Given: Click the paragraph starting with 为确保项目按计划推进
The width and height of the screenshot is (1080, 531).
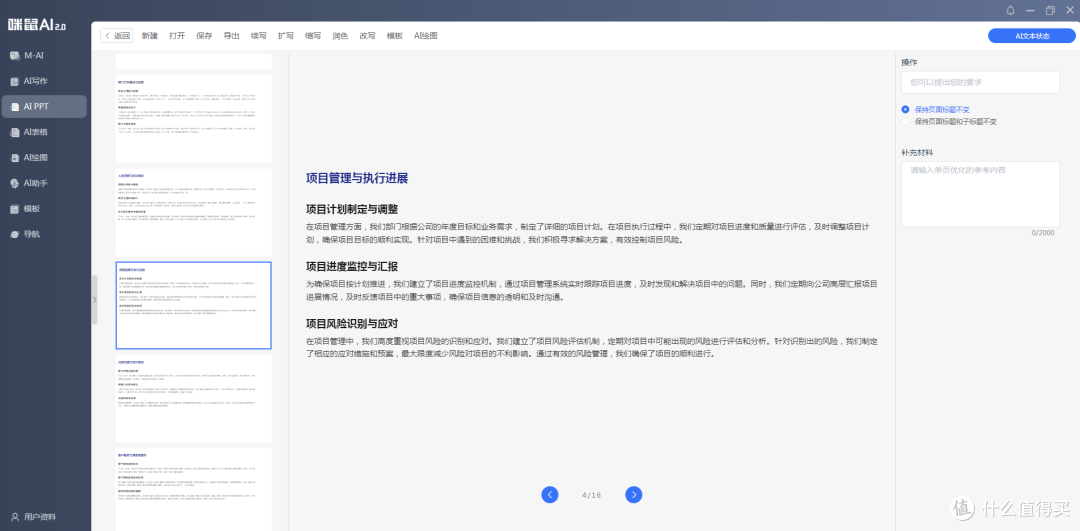Looking at the screenshot, I should 591,290.
